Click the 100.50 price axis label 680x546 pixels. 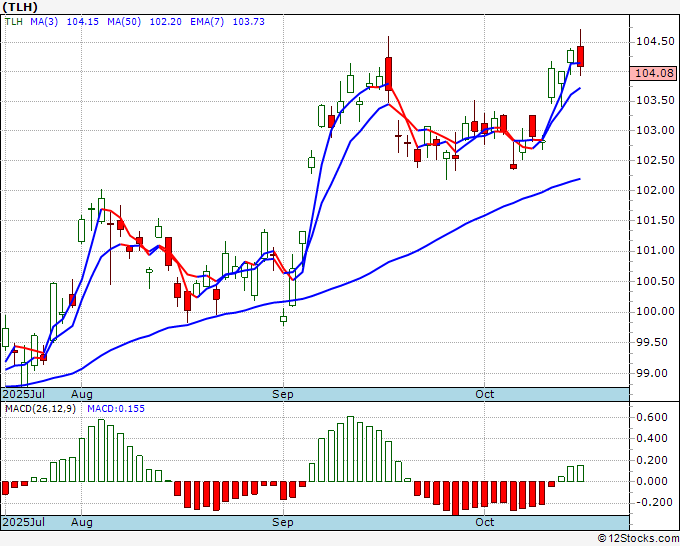pos(655,281)
